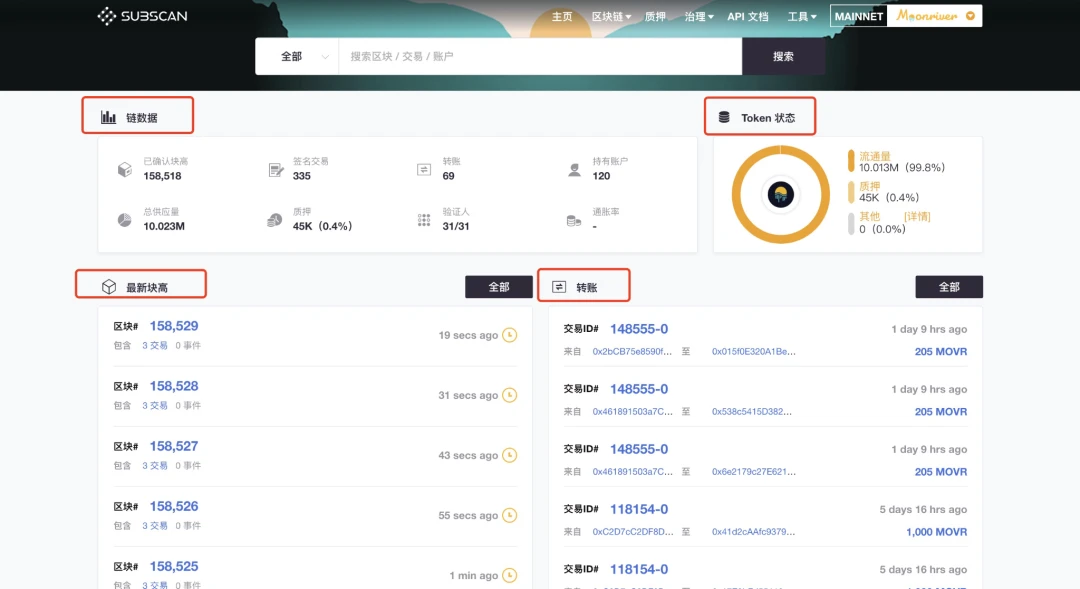Click the total issuance pie icon
The height and width of the screenshot is (589, 1080).
click(125, 220)
